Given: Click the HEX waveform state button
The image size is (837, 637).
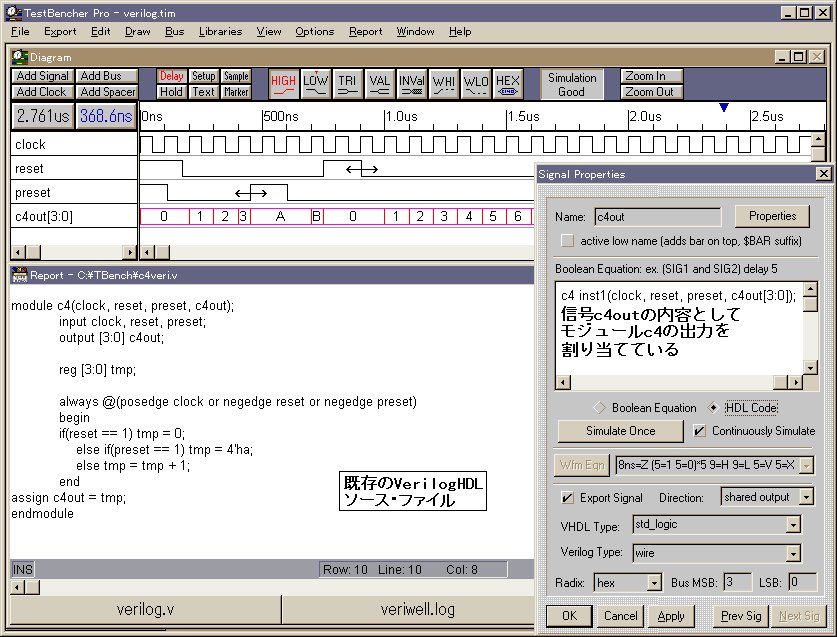Looking at the screenshot, I should 507,84.
